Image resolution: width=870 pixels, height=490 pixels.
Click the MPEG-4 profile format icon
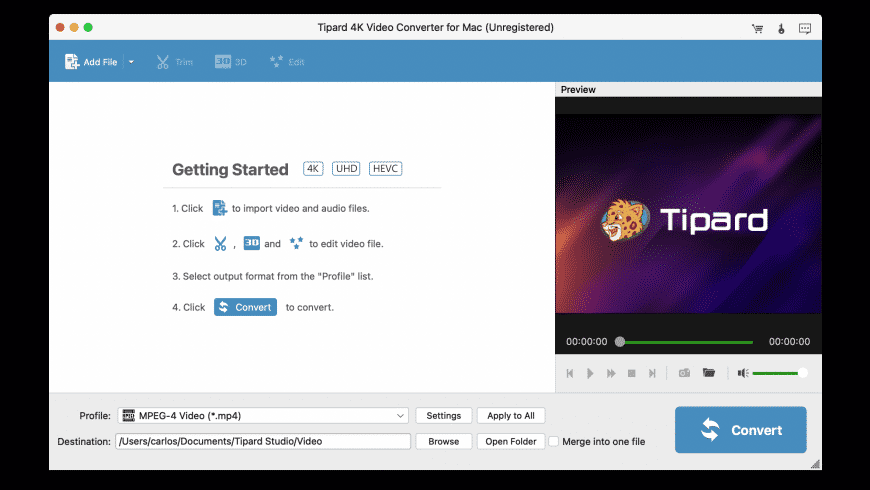[129, 416]
